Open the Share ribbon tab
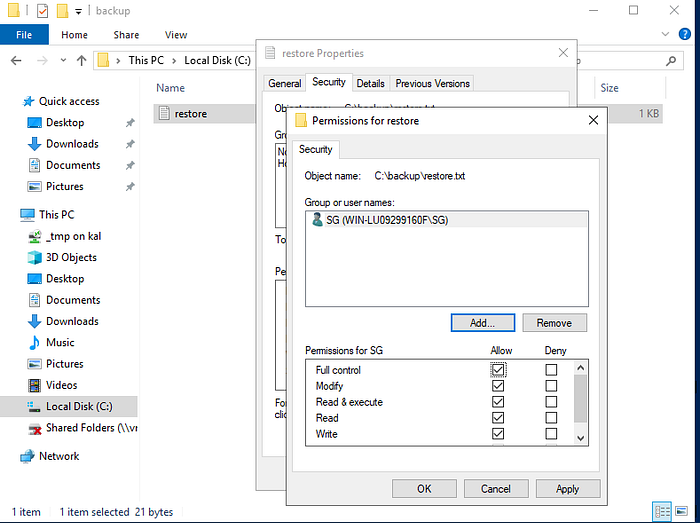Screen dimensions: 700x523 [x=126, y=35]
